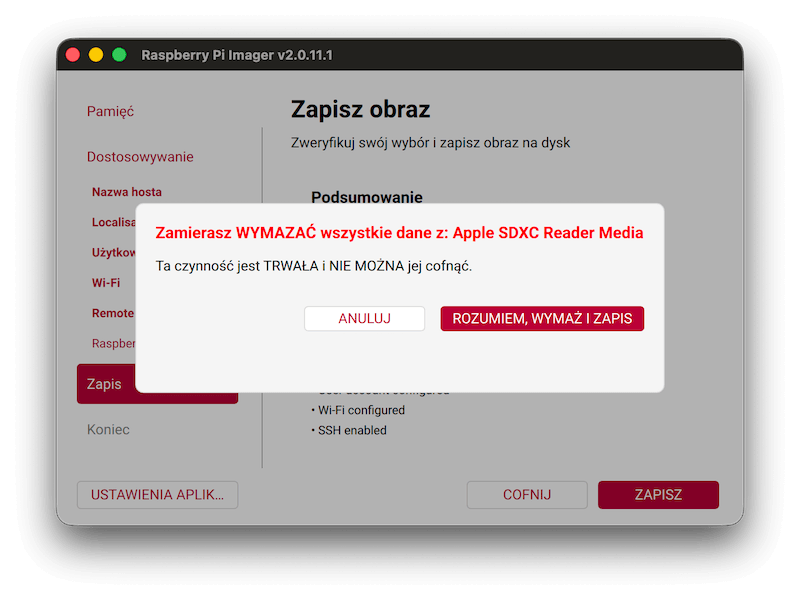800x600 pixels.
Task: Click the red WYMAZAĆ warning heading
Action: 399,233
